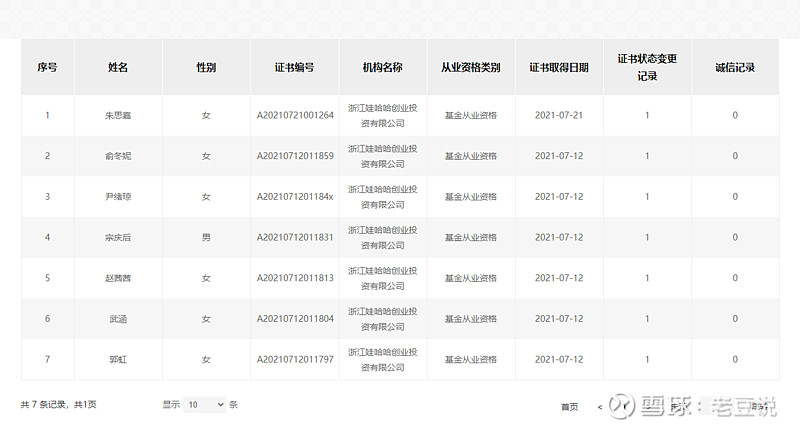
Task: Click gender 女 in 尹绮琼's row
Action: coord(206,197)
